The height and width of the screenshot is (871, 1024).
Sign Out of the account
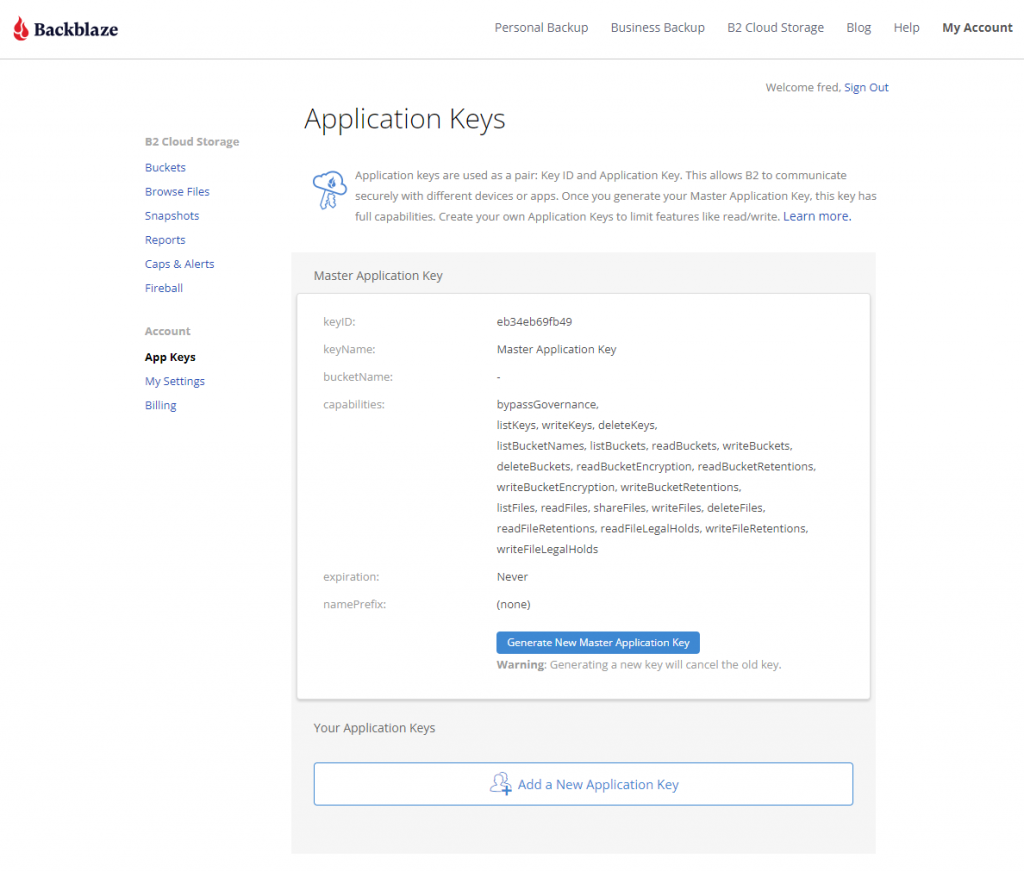[x=866, y=87]
